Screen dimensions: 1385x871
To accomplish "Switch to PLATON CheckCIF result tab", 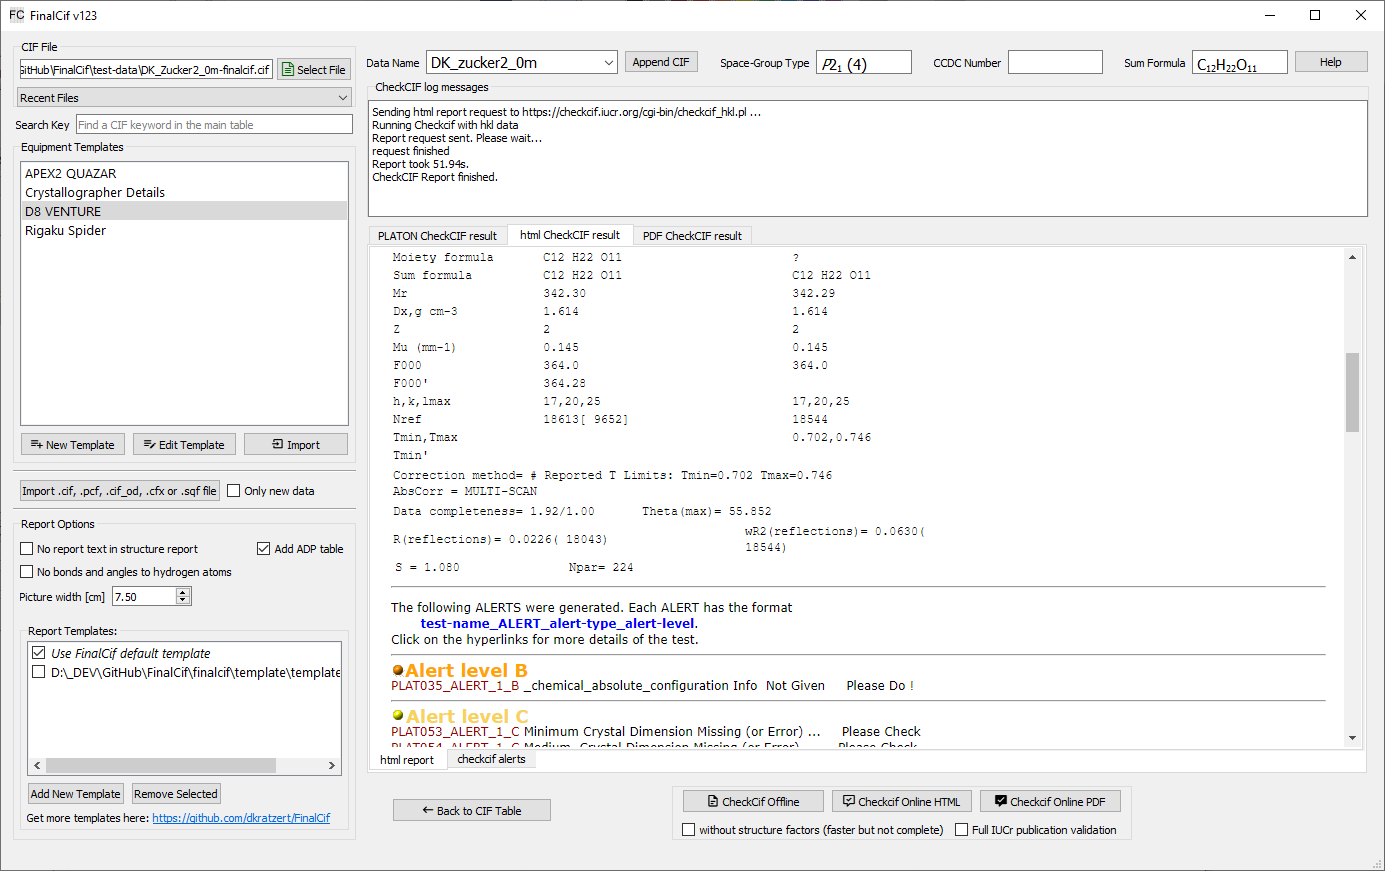I will tap(437, 236).
